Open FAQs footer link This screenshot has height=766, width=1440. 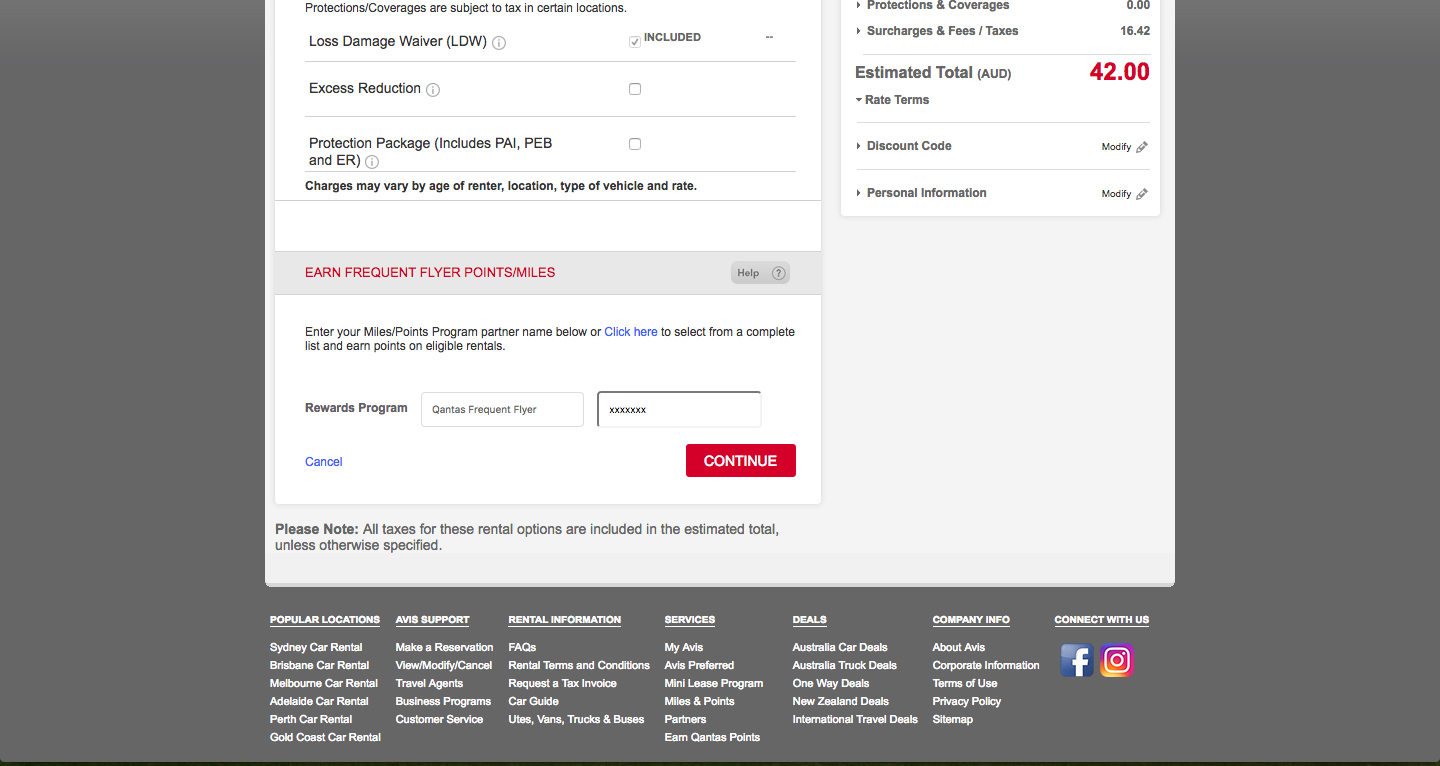pos(522,647)
